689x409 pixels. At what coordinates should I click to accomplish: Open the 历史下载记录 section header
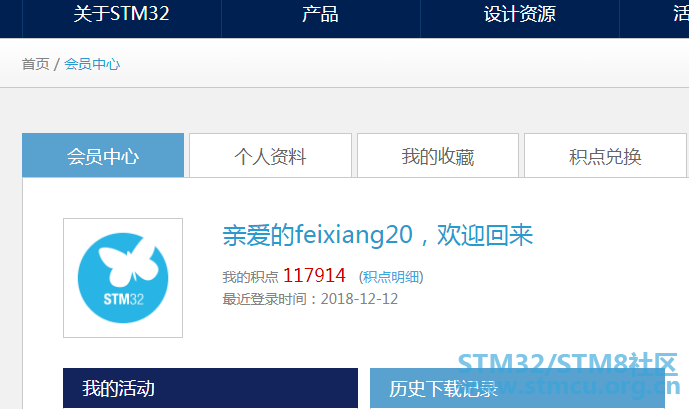pos(517,388)
